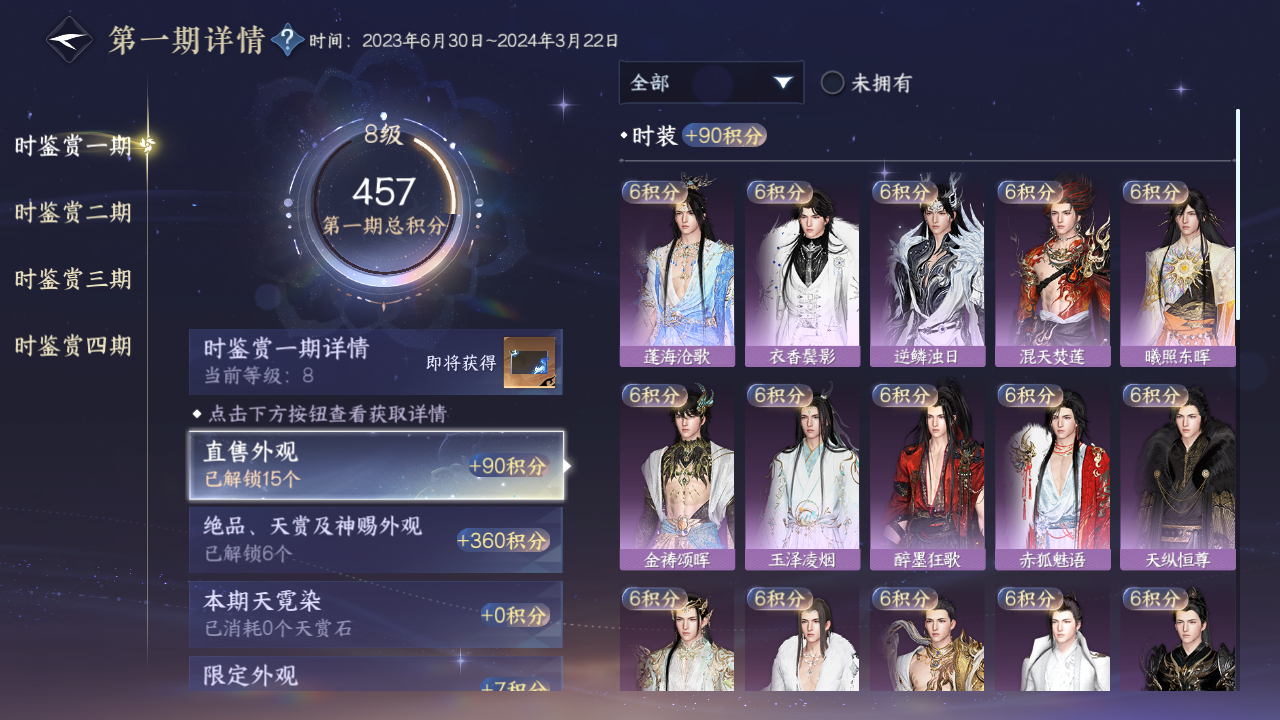Click the upcoming reward item icon

(529, 363)
